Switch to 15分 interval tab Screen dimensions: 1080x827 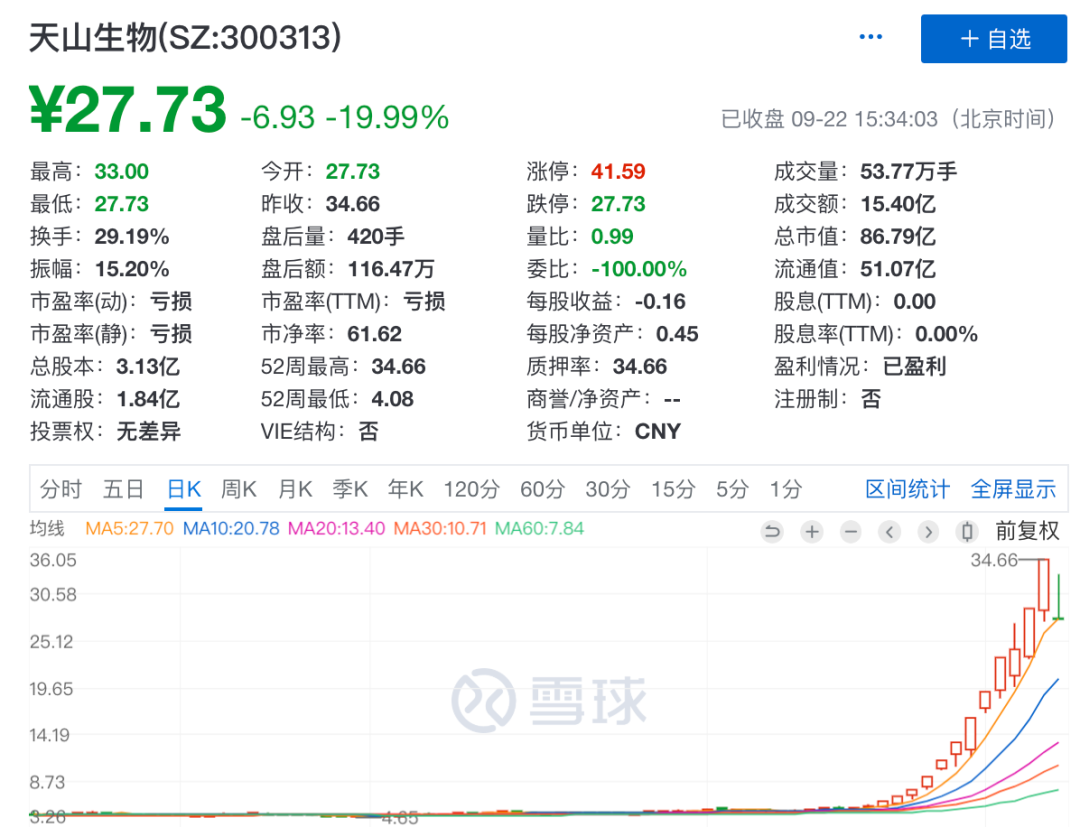point(674,490)
